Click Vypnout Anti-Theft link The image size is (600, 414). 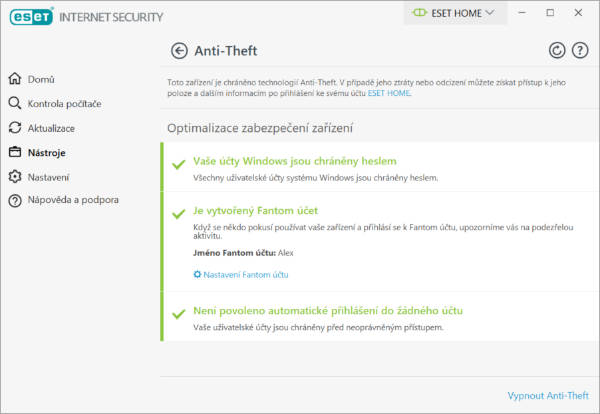(x=548, y=395)
